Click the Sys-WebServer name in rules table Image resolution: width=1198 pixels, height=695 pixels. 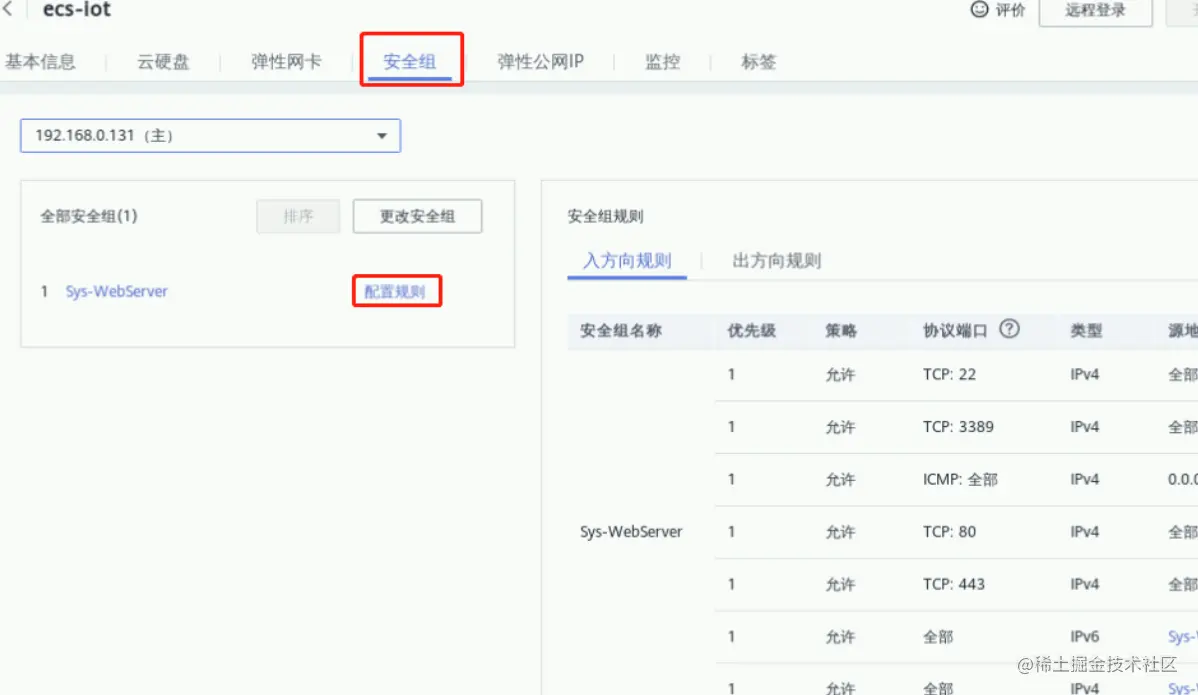(630, 532)
